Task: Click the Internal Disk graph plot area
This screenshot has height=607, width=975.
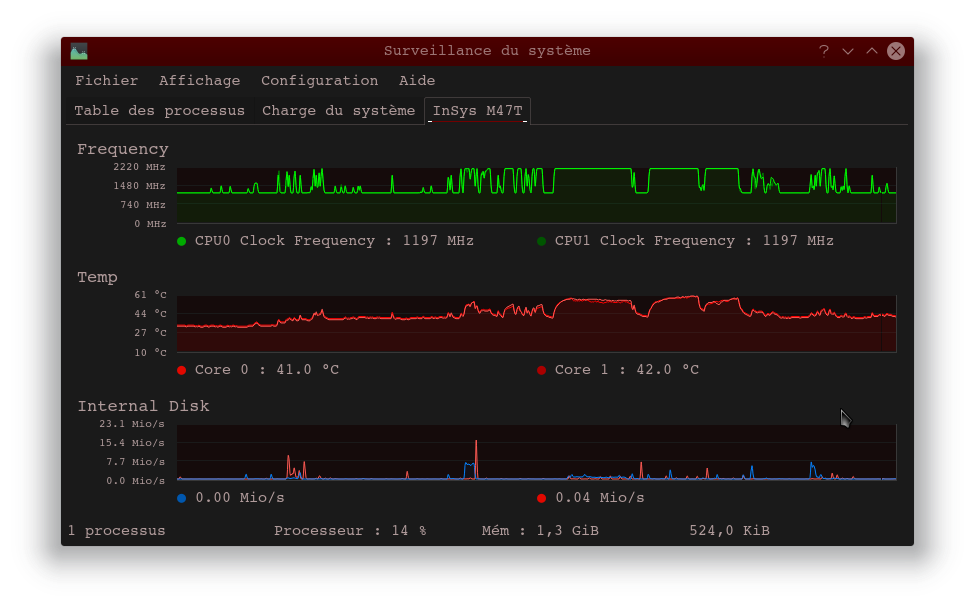Action: pos(537,452)
